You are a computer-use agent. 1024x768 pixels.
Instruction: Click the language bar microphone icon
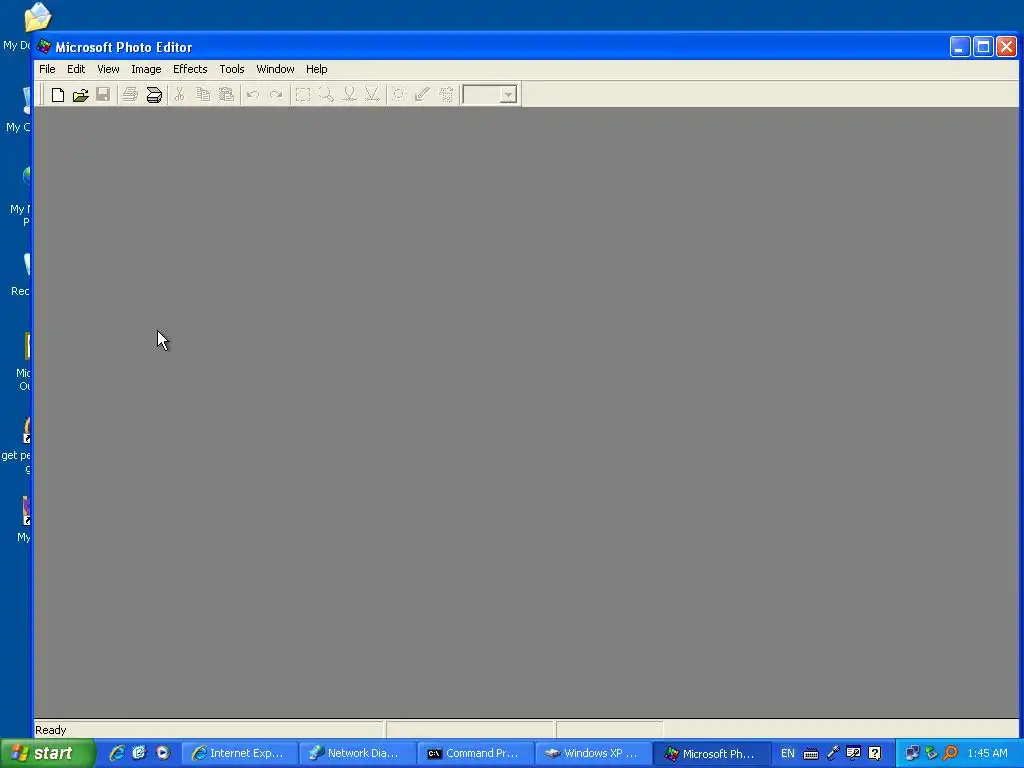pos(833,754)
